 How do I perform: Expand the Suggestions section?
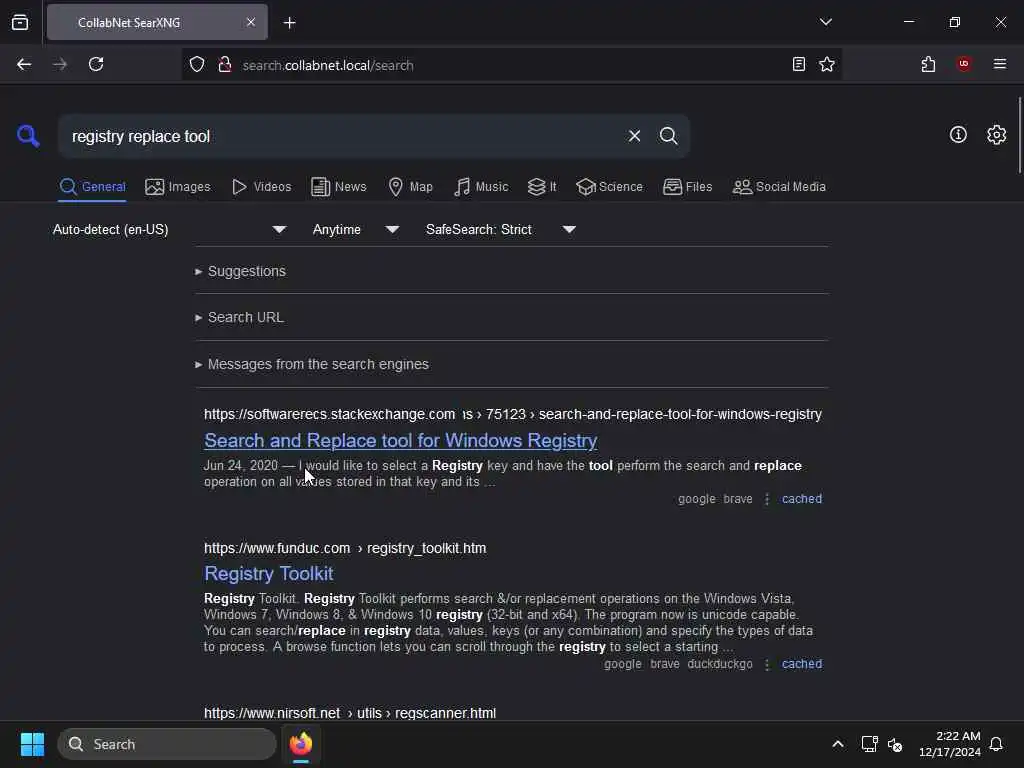pos(240,271)
